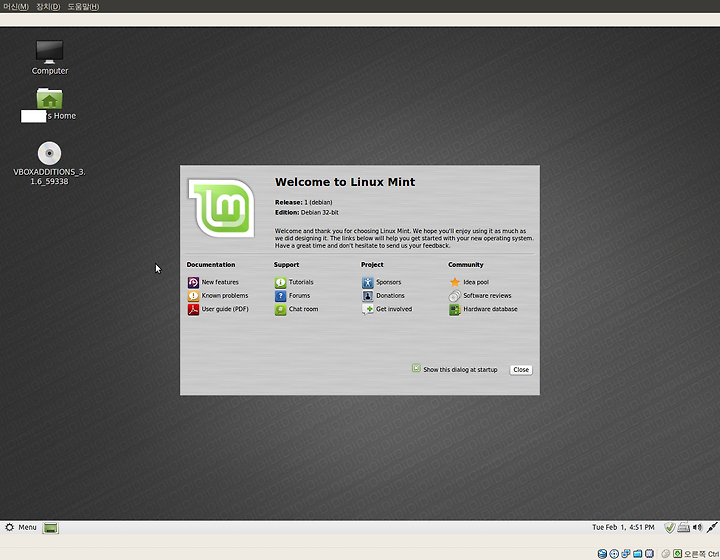Screen dimensions: 720x560
Task: Open the 머신(M) menu
Action: (16, 6)
